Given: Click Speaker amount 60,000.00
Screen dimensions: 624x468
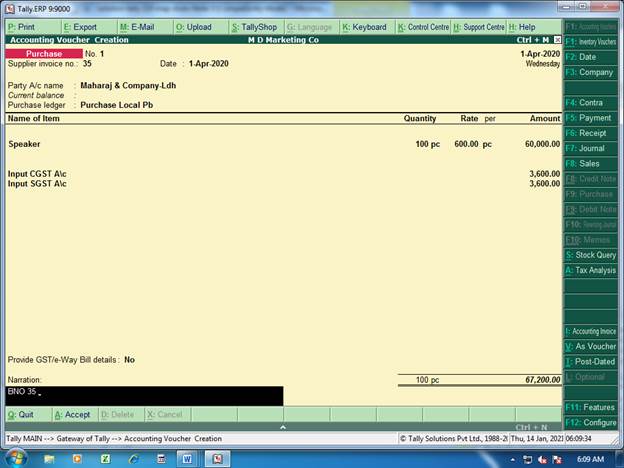Looking at the screenshot, I should point(542,144).
